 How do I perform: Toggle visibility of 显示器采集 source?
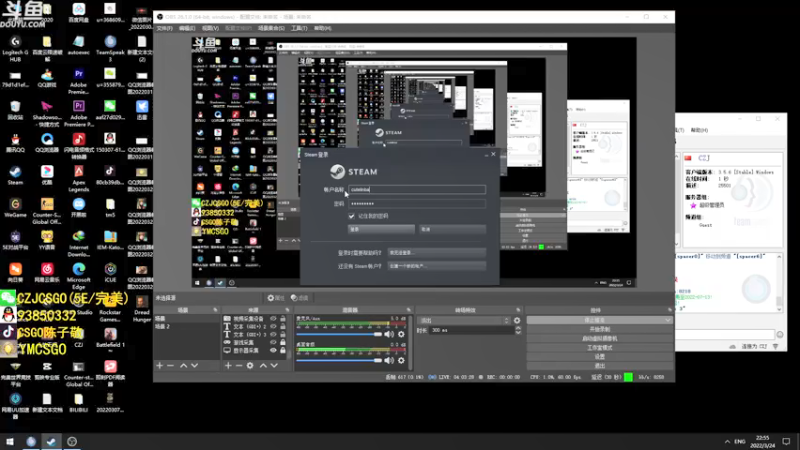pos(273,351)
